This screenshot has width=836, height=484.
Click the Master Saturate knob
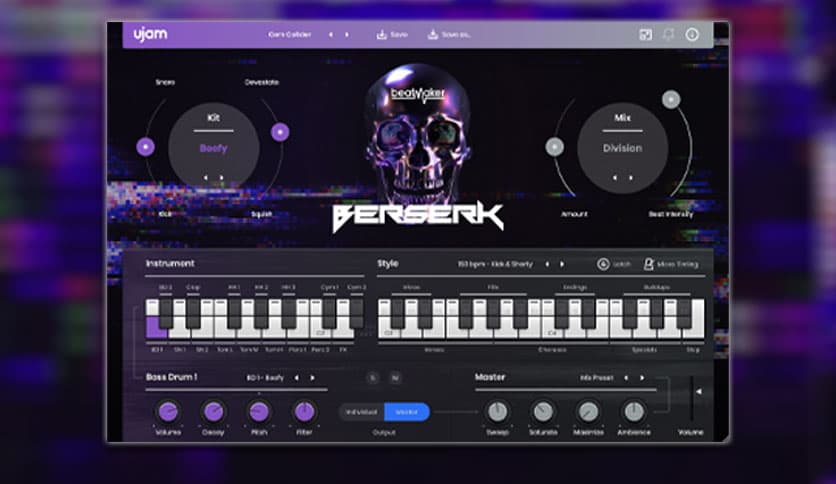pyautogui.click(x=543, y=412)
